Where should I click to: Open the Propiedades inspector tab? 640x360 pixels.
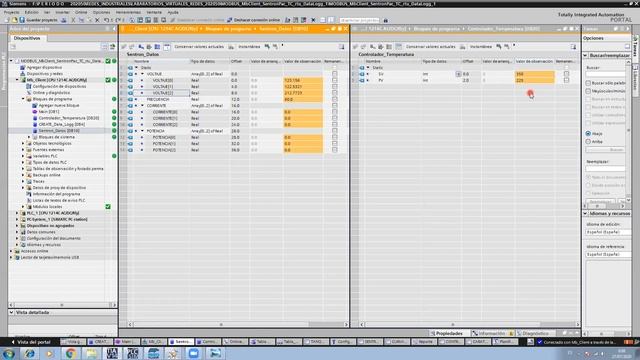click(447, 333)
